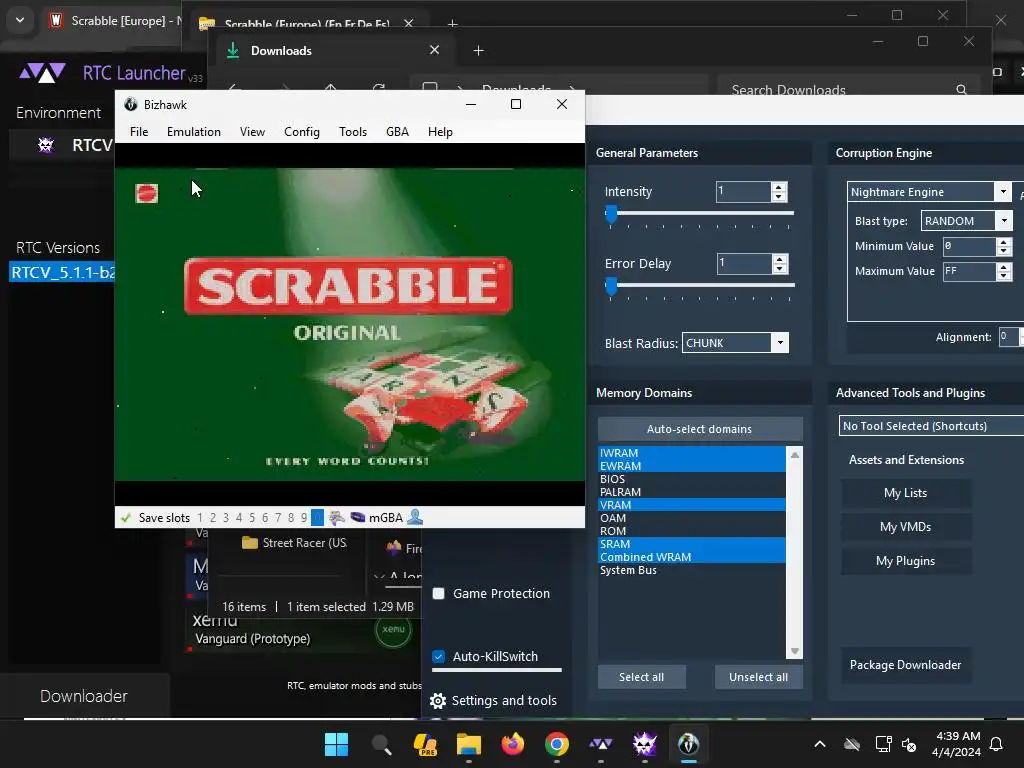Click Intensity value stepper arrows
This screenshot has width=1024, height=768.
coord(778,191)
